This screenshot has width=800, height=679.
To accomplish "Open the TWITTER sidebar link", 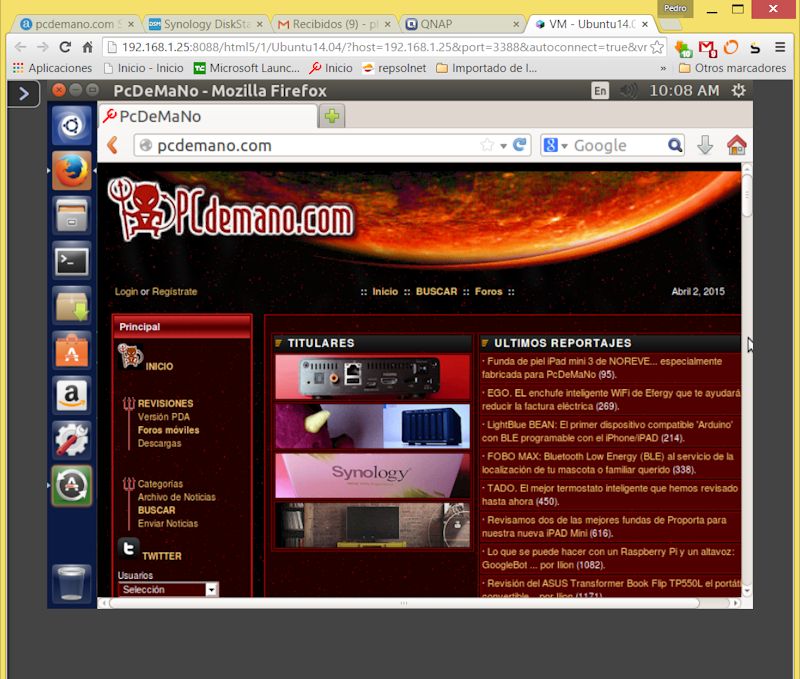I will (162, 556).
